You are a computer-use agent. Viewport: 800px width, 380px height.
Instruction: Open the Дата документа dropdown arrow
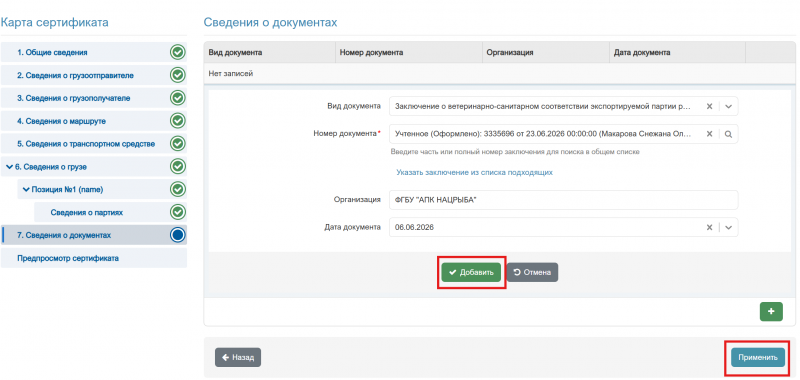pyautogui.click(x=729, y=227)
